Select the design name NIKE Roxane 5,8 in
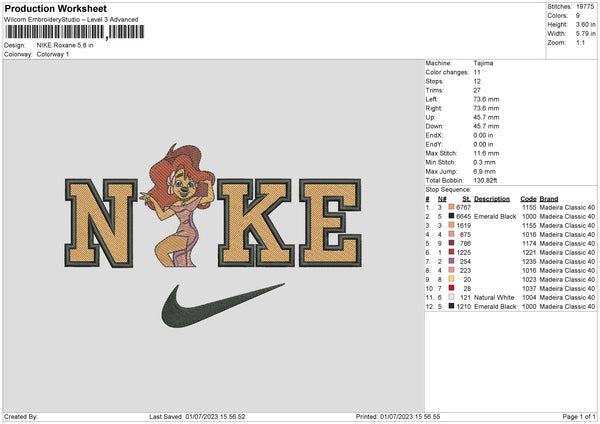600x424 pixels. [x=65, y=45]
